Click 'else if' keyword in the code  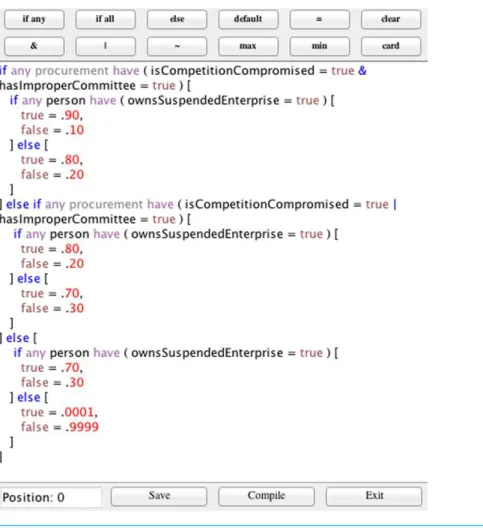24,204
